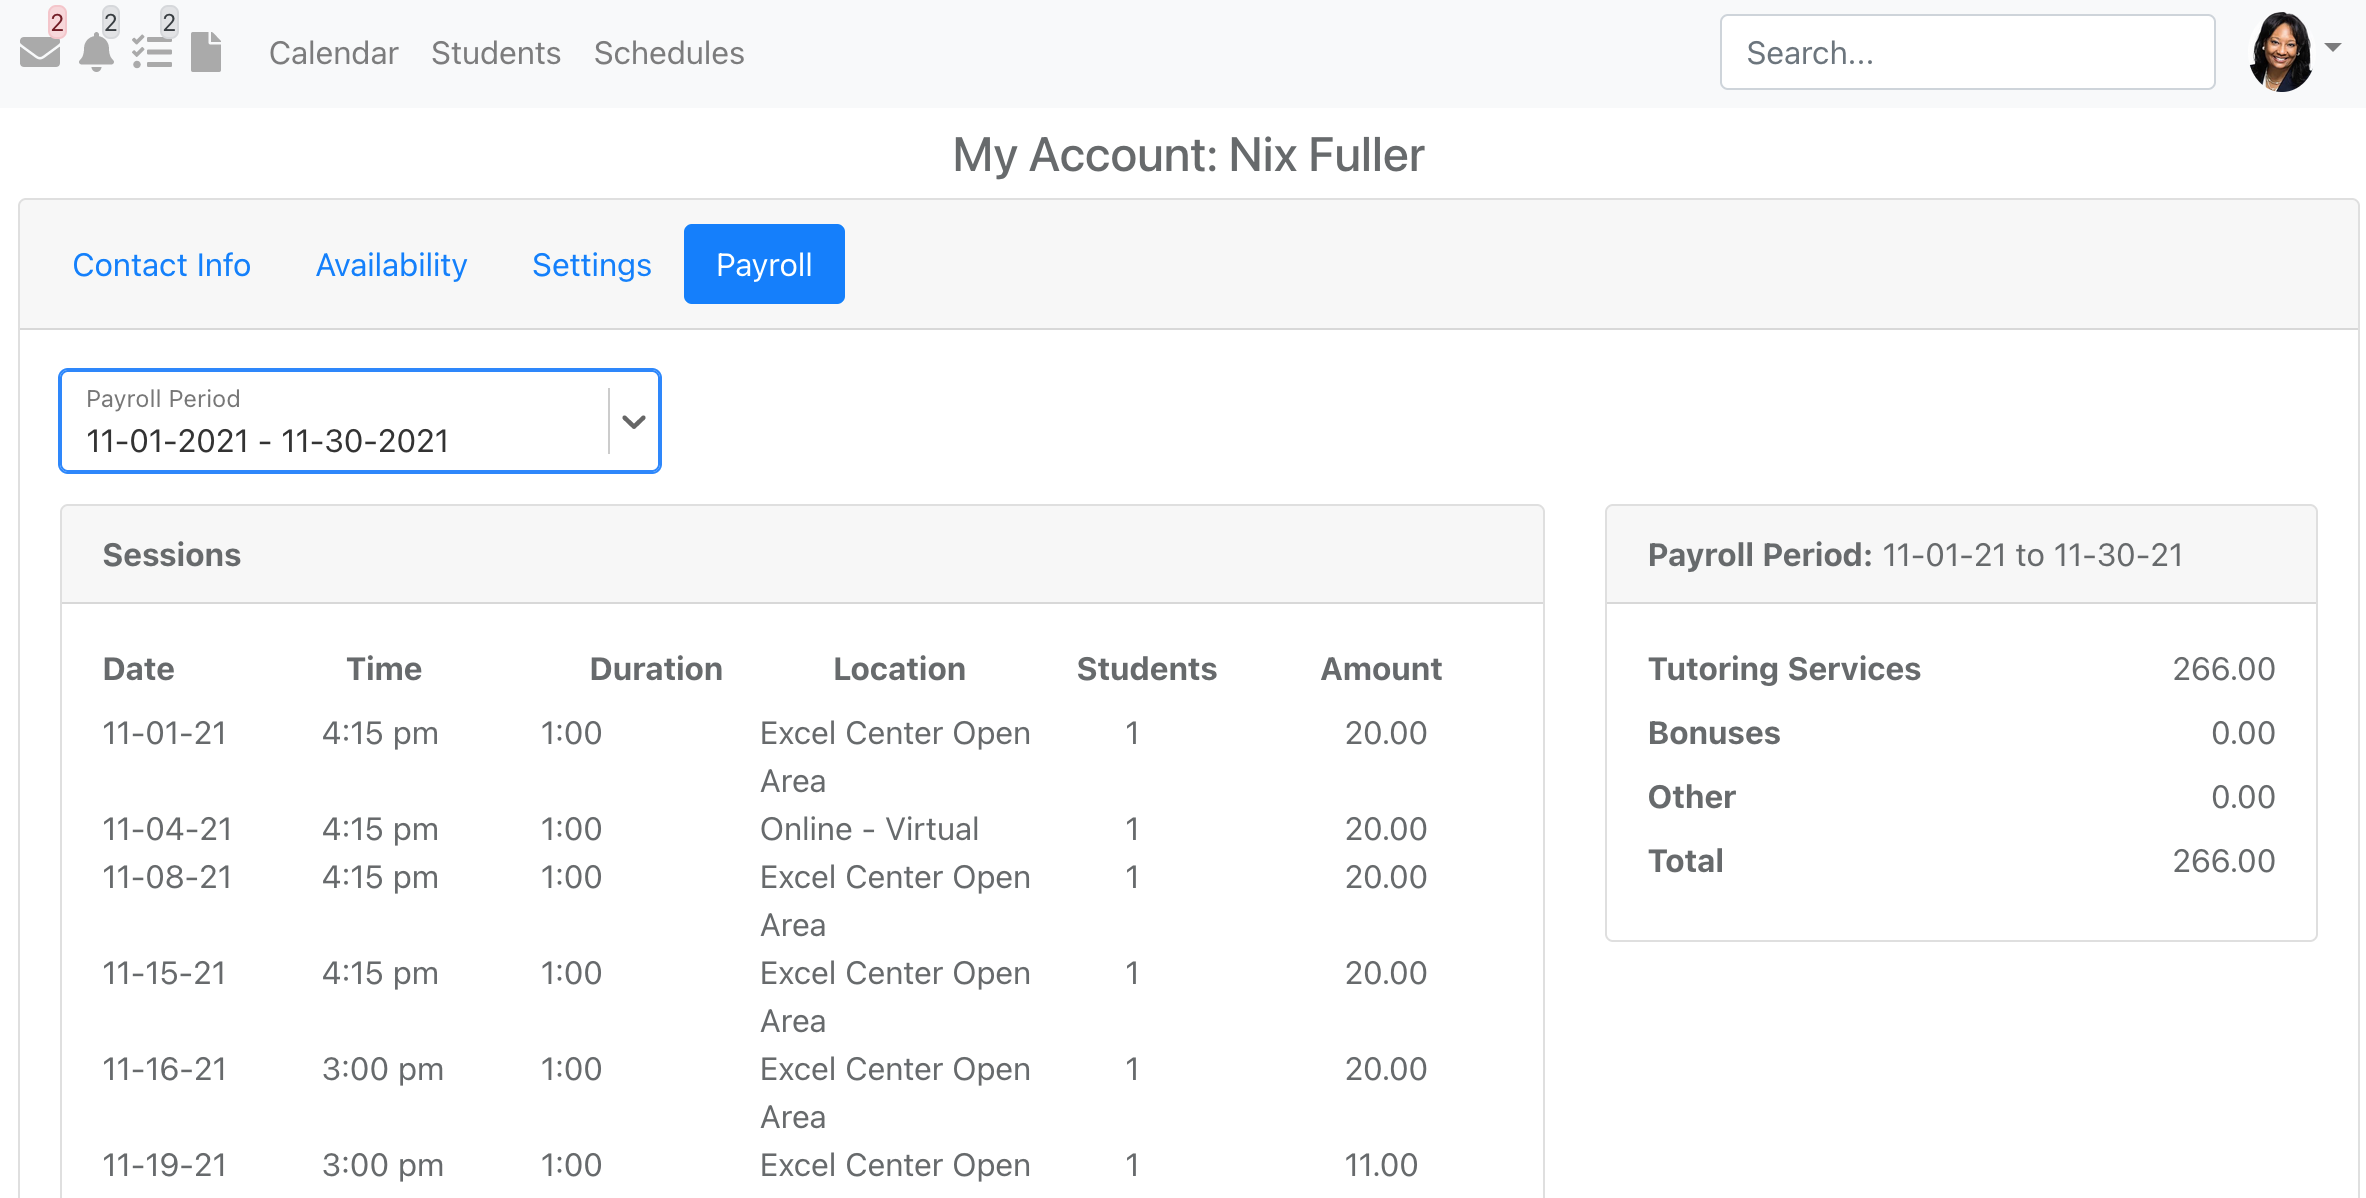Go to the Calendar page
The height and width of the screenshot is (1198, 2366).
[x=333, y=53]
